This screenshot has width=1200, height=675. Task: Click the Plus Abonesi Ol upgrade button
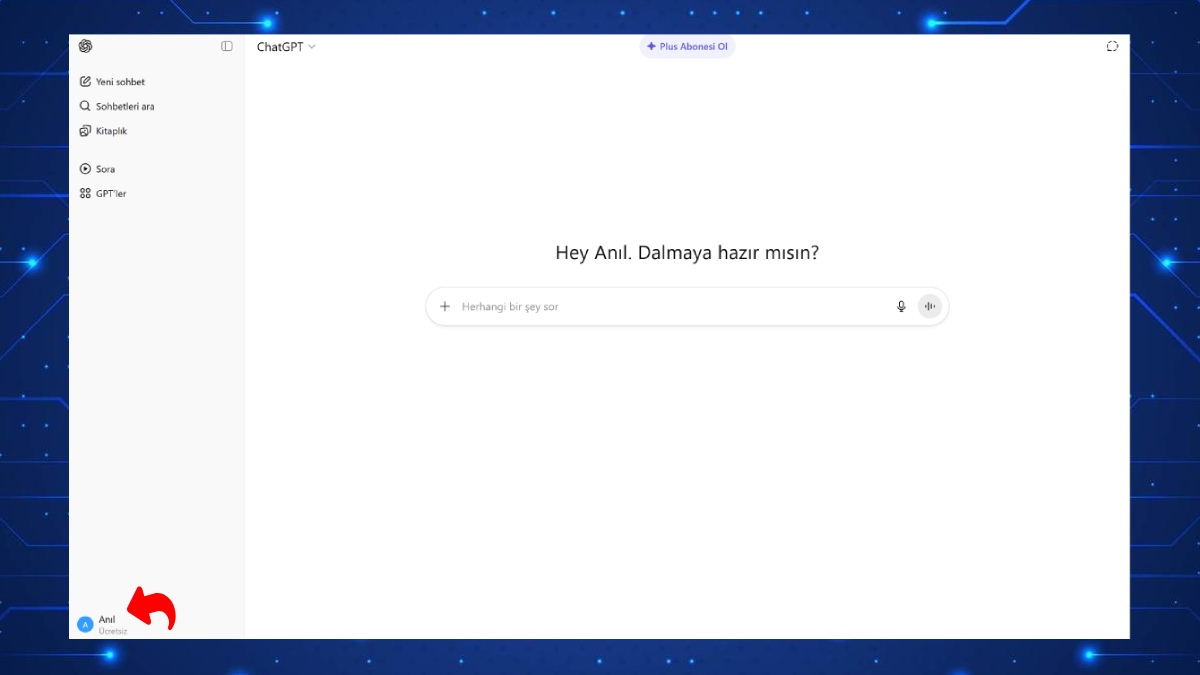[x=687, y=46]
